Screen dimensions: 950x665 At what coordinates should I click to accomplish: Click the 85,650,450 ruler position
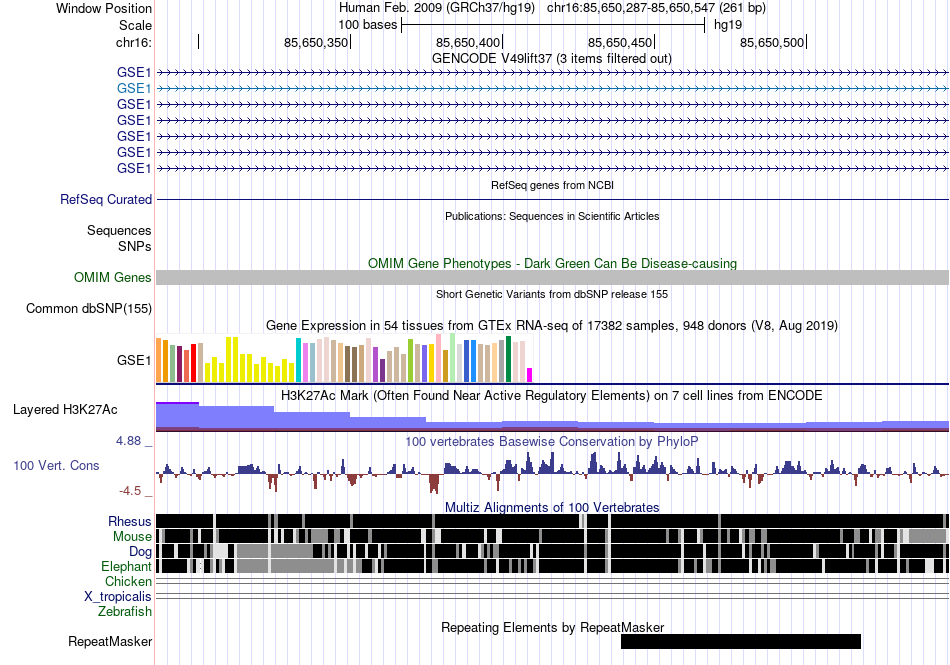pos(620,42)
